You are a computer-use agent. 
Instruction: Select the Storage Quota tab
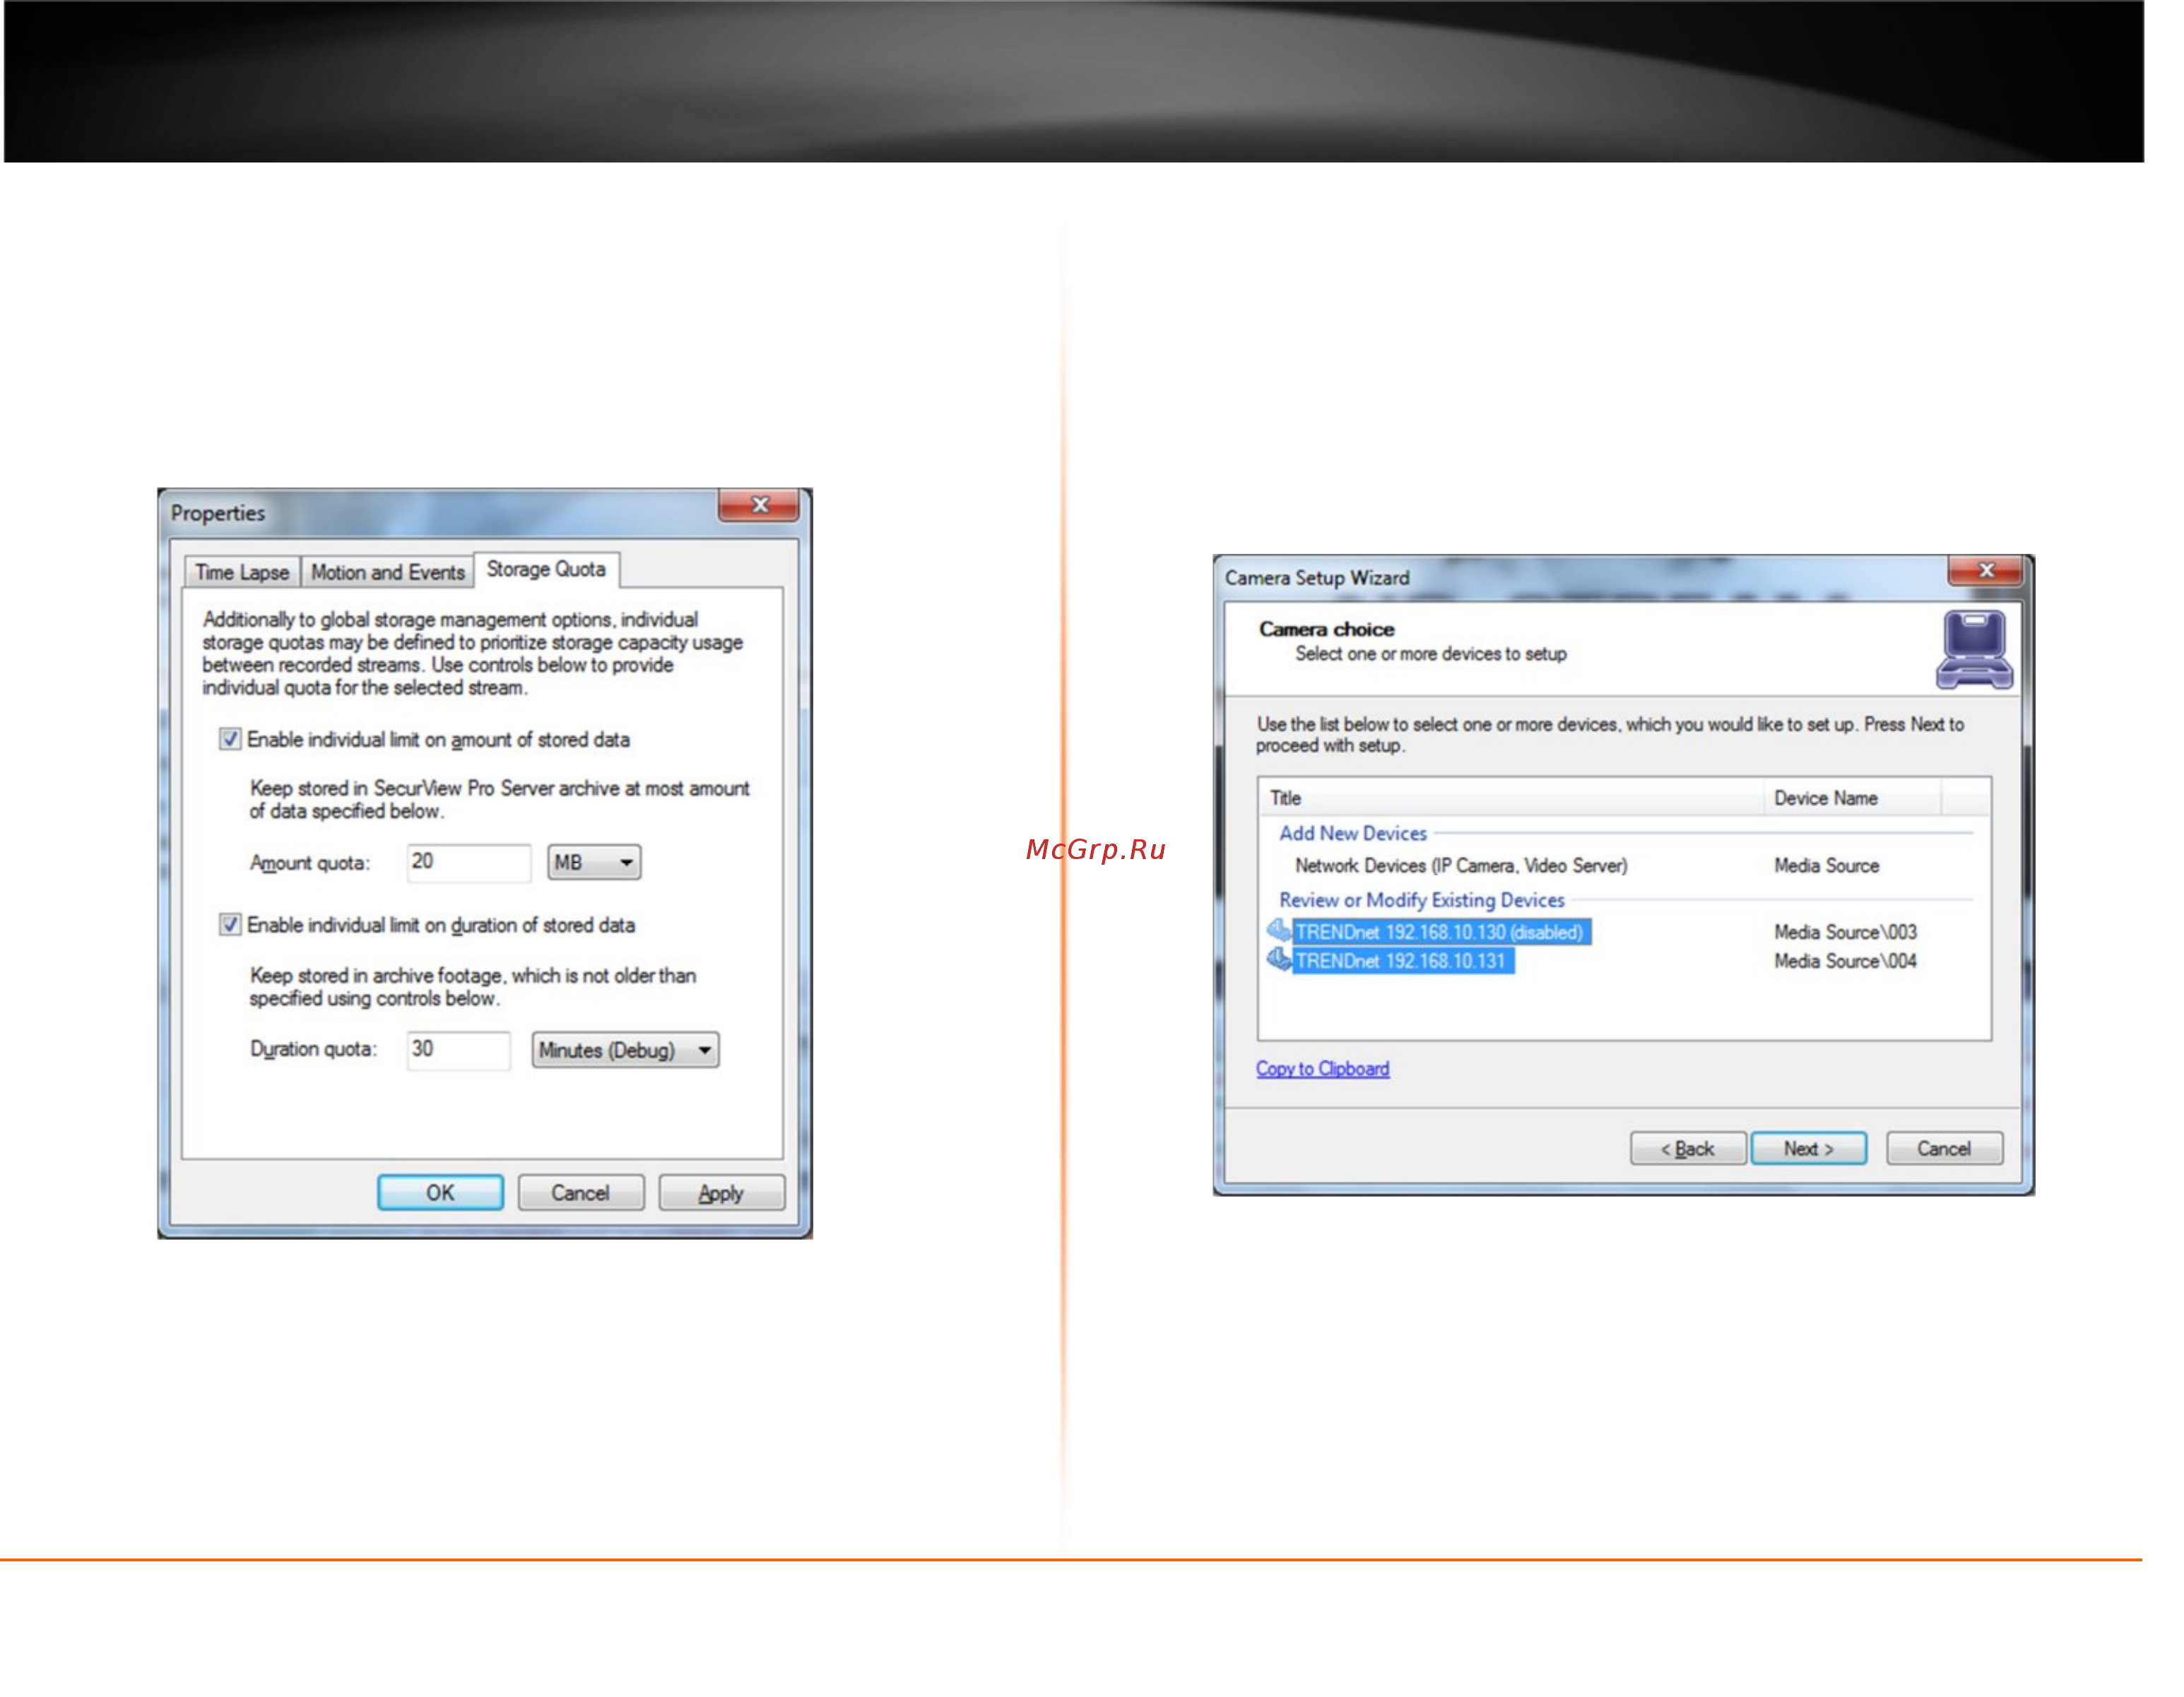[x=546, y=570]
